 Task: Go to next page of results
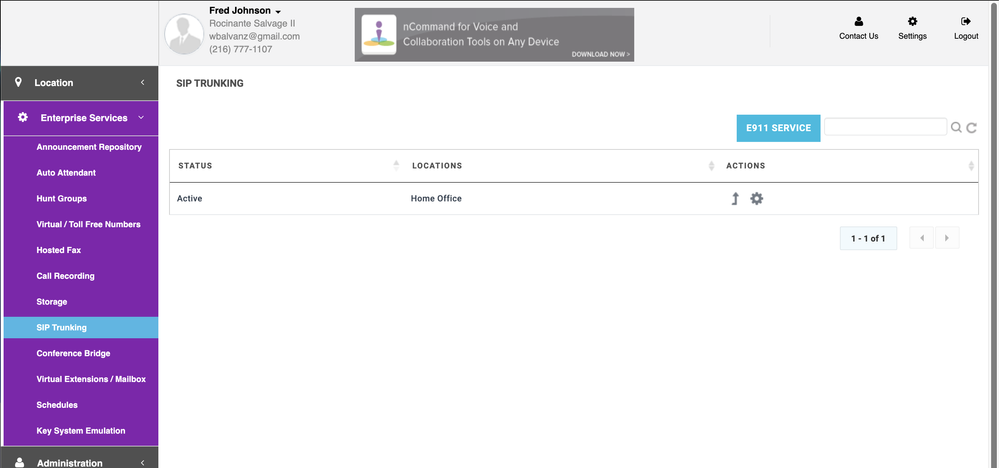point(947,238)
